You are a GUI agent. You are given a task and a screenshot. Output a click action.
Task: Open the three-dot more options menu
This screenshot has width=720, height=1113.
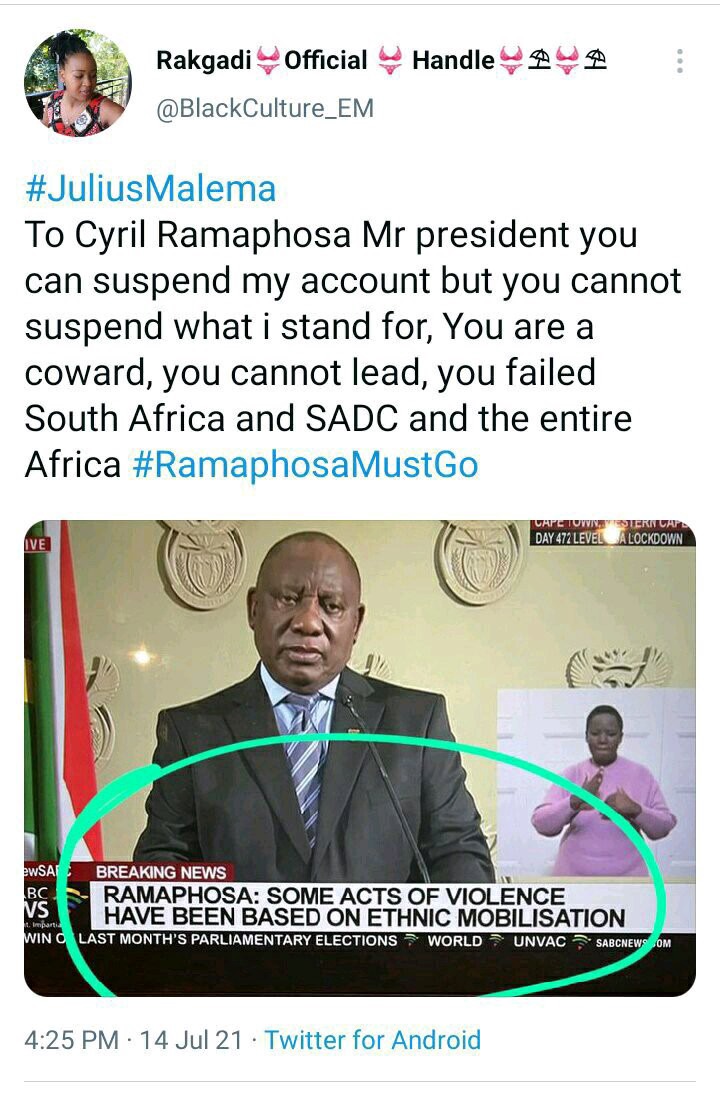point(680,61)
